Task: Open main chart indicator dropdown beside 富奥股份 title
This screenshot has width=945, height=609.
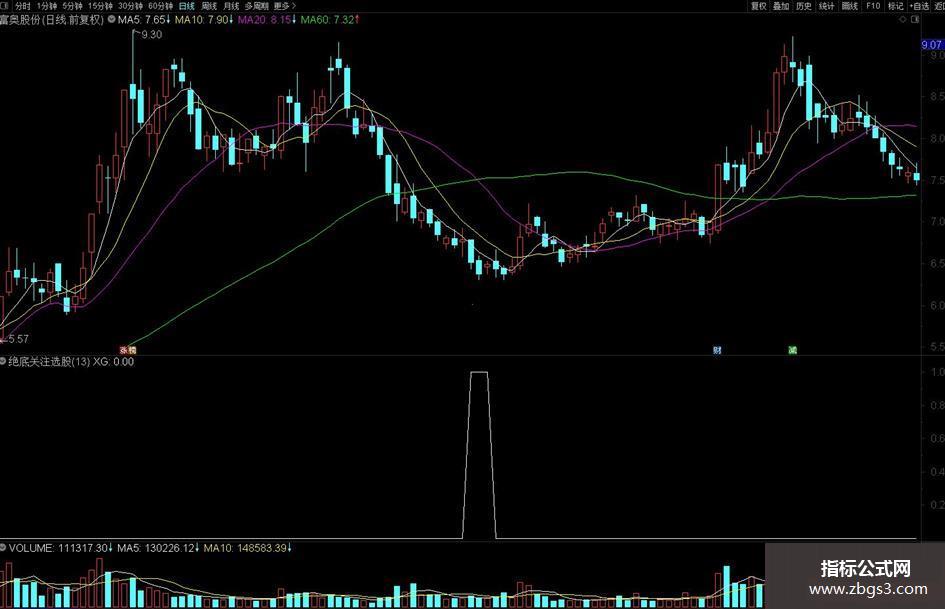Action: click(x=111, y=19)
